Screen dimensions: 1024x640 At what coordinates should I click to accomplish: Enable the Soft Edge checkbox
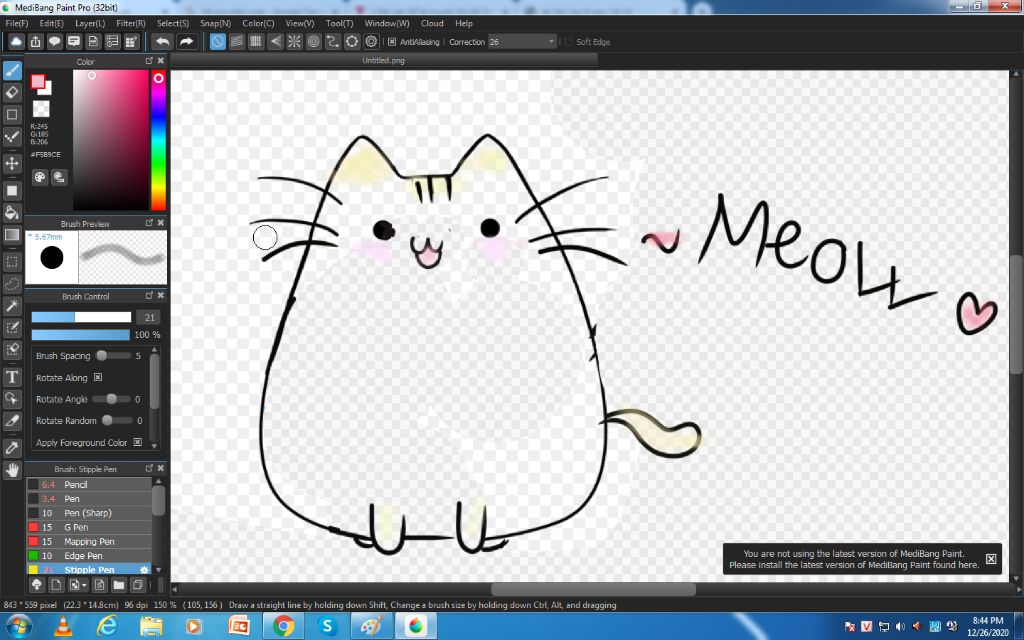point(568,42)
